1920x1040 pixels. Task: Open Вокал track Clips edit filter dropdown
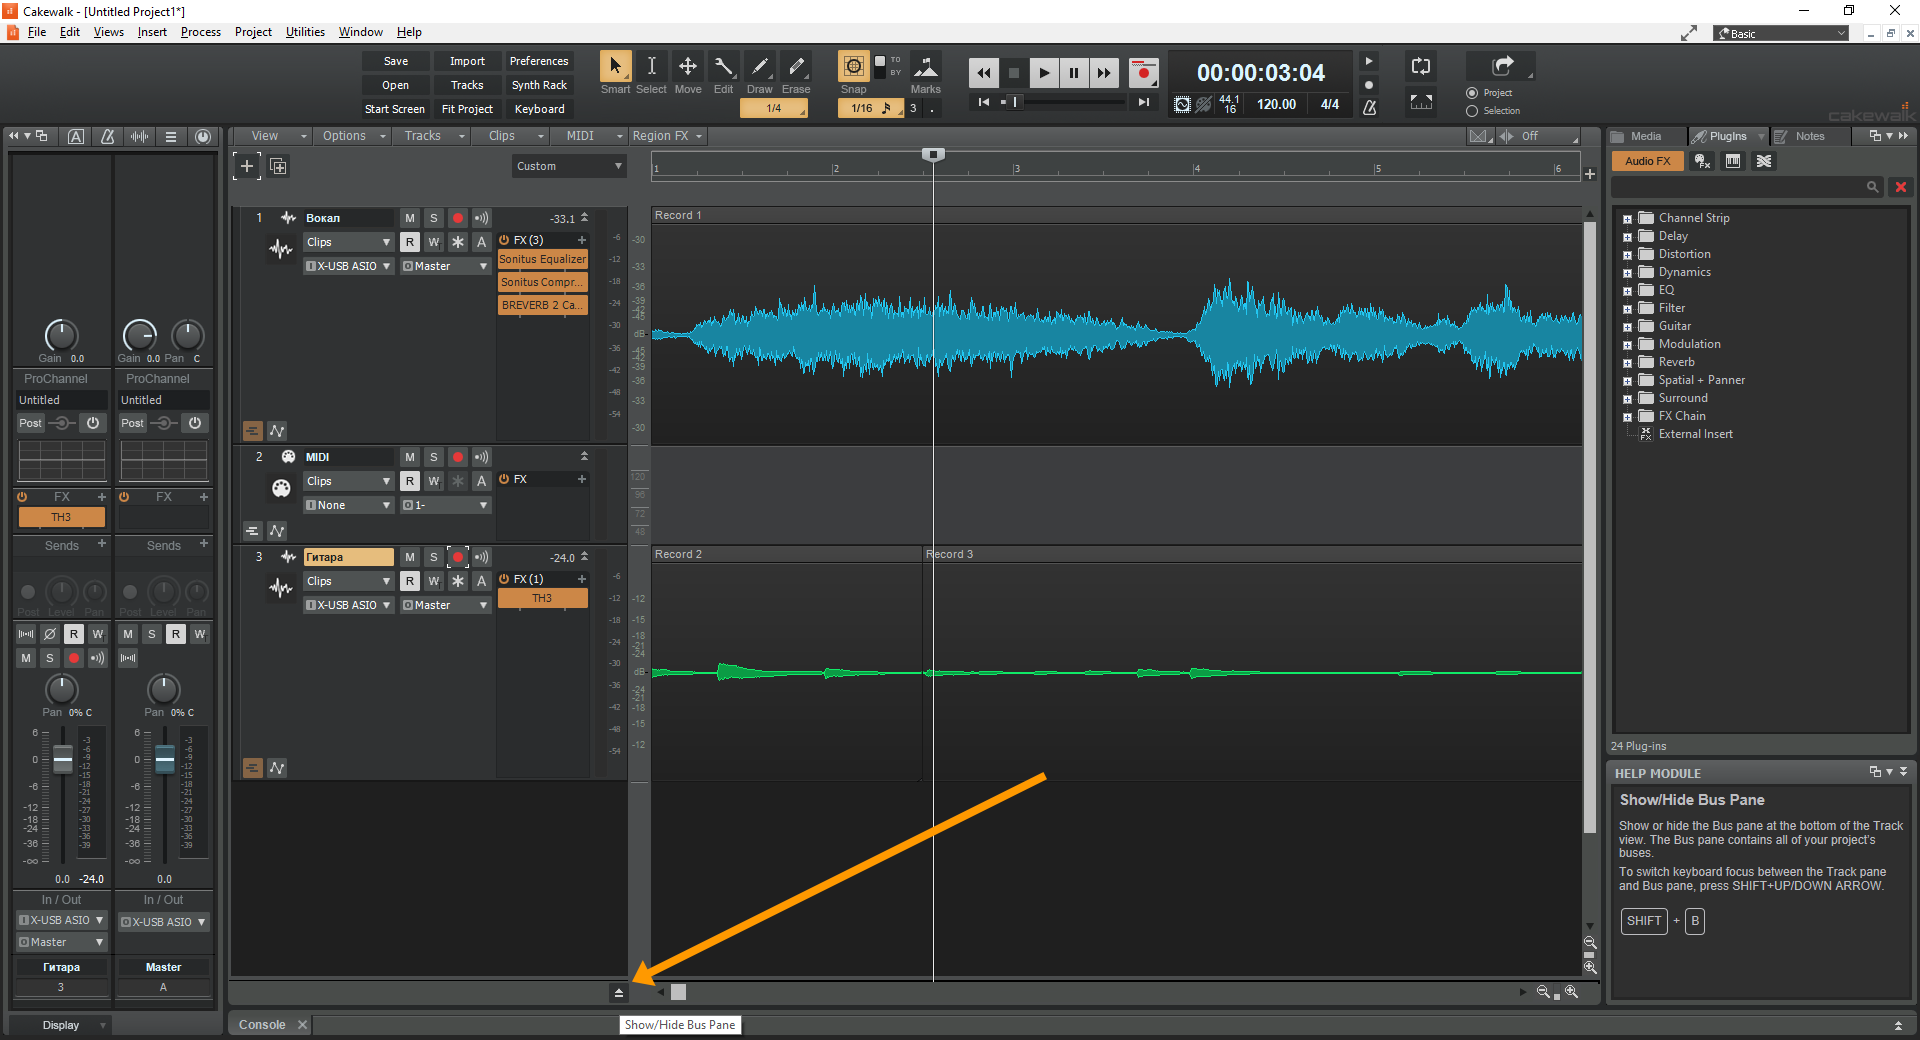[348, 242]
